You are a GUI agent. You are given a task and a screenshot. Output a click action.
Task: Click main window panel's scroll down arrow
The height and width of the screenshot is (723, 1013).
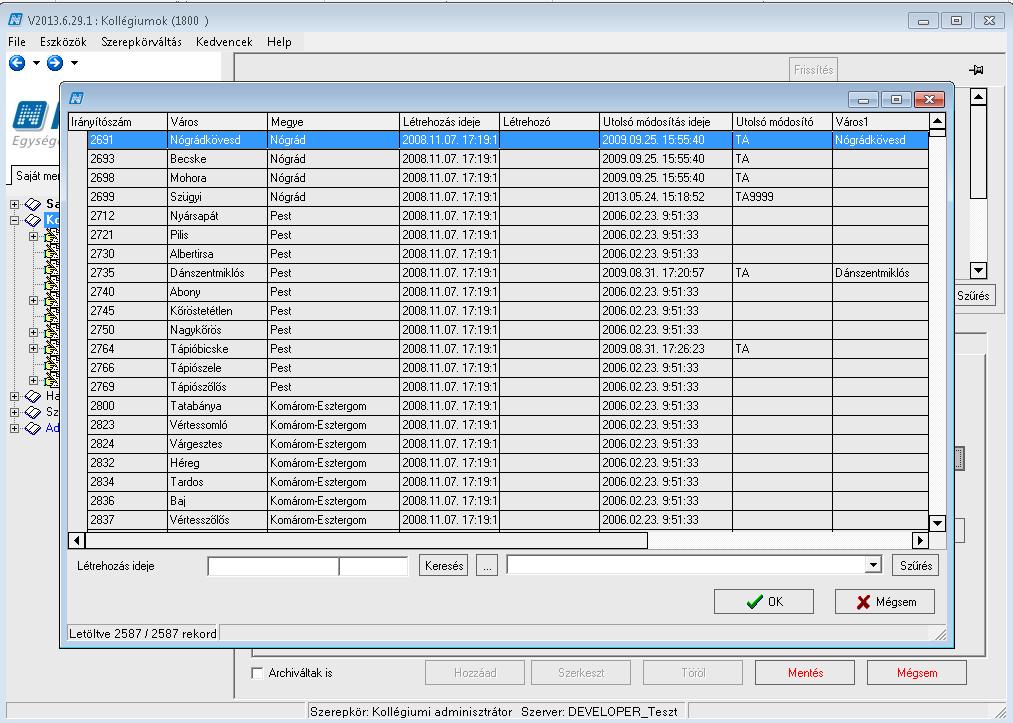click(x=979, y=271)
